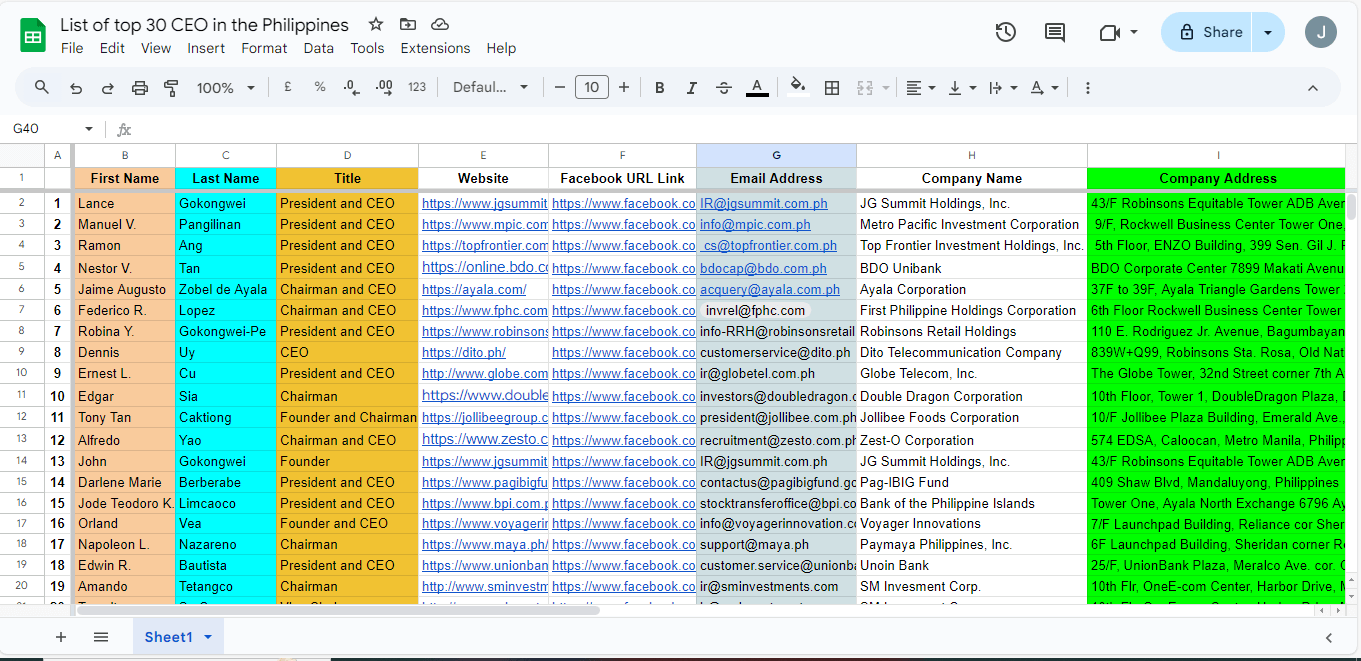Open horizontal align dropdown

[920, 88]
